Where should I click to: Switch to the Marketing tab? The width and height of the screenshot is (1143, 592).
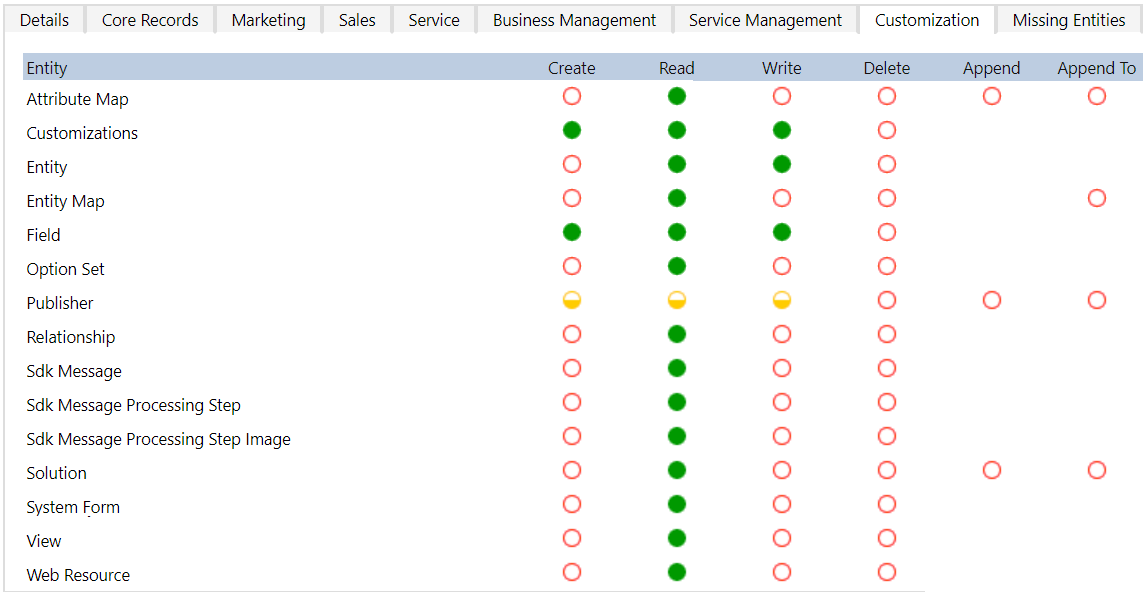[x=268, y=19]
